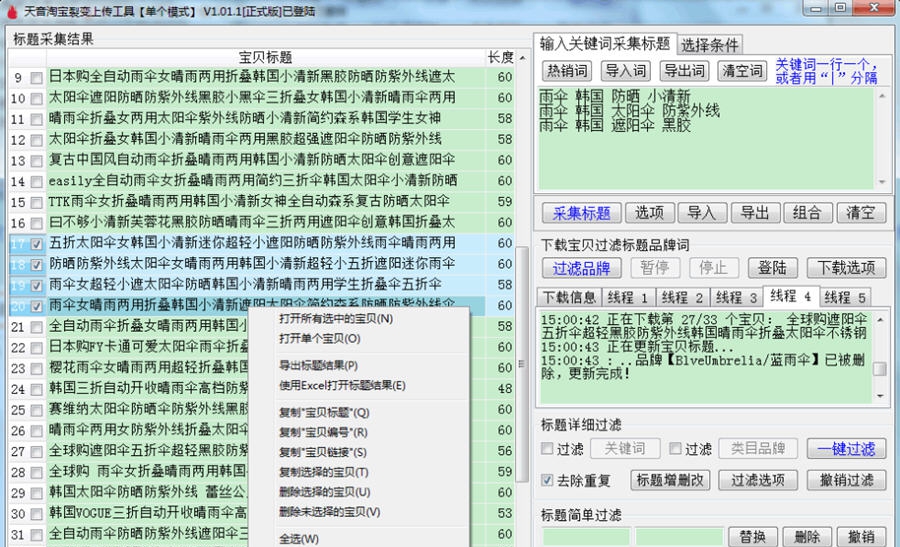This screenshot has height=547, width=900.
Task: Click the 热销词 button
Action: pos(567,71)
